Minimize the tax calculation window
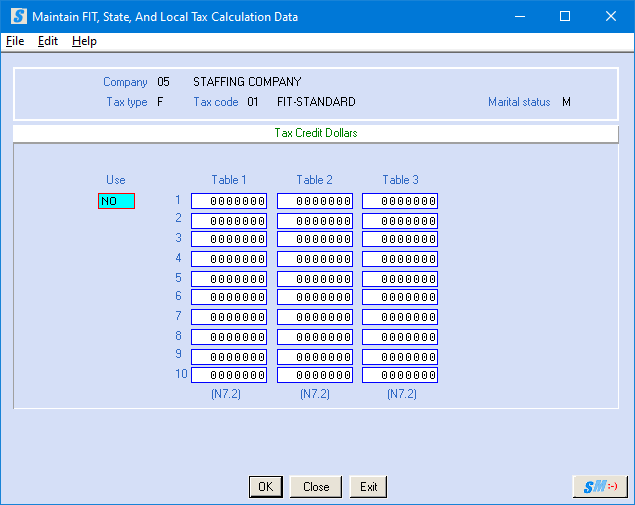This screenshot has height=505, width=635. 520,17
